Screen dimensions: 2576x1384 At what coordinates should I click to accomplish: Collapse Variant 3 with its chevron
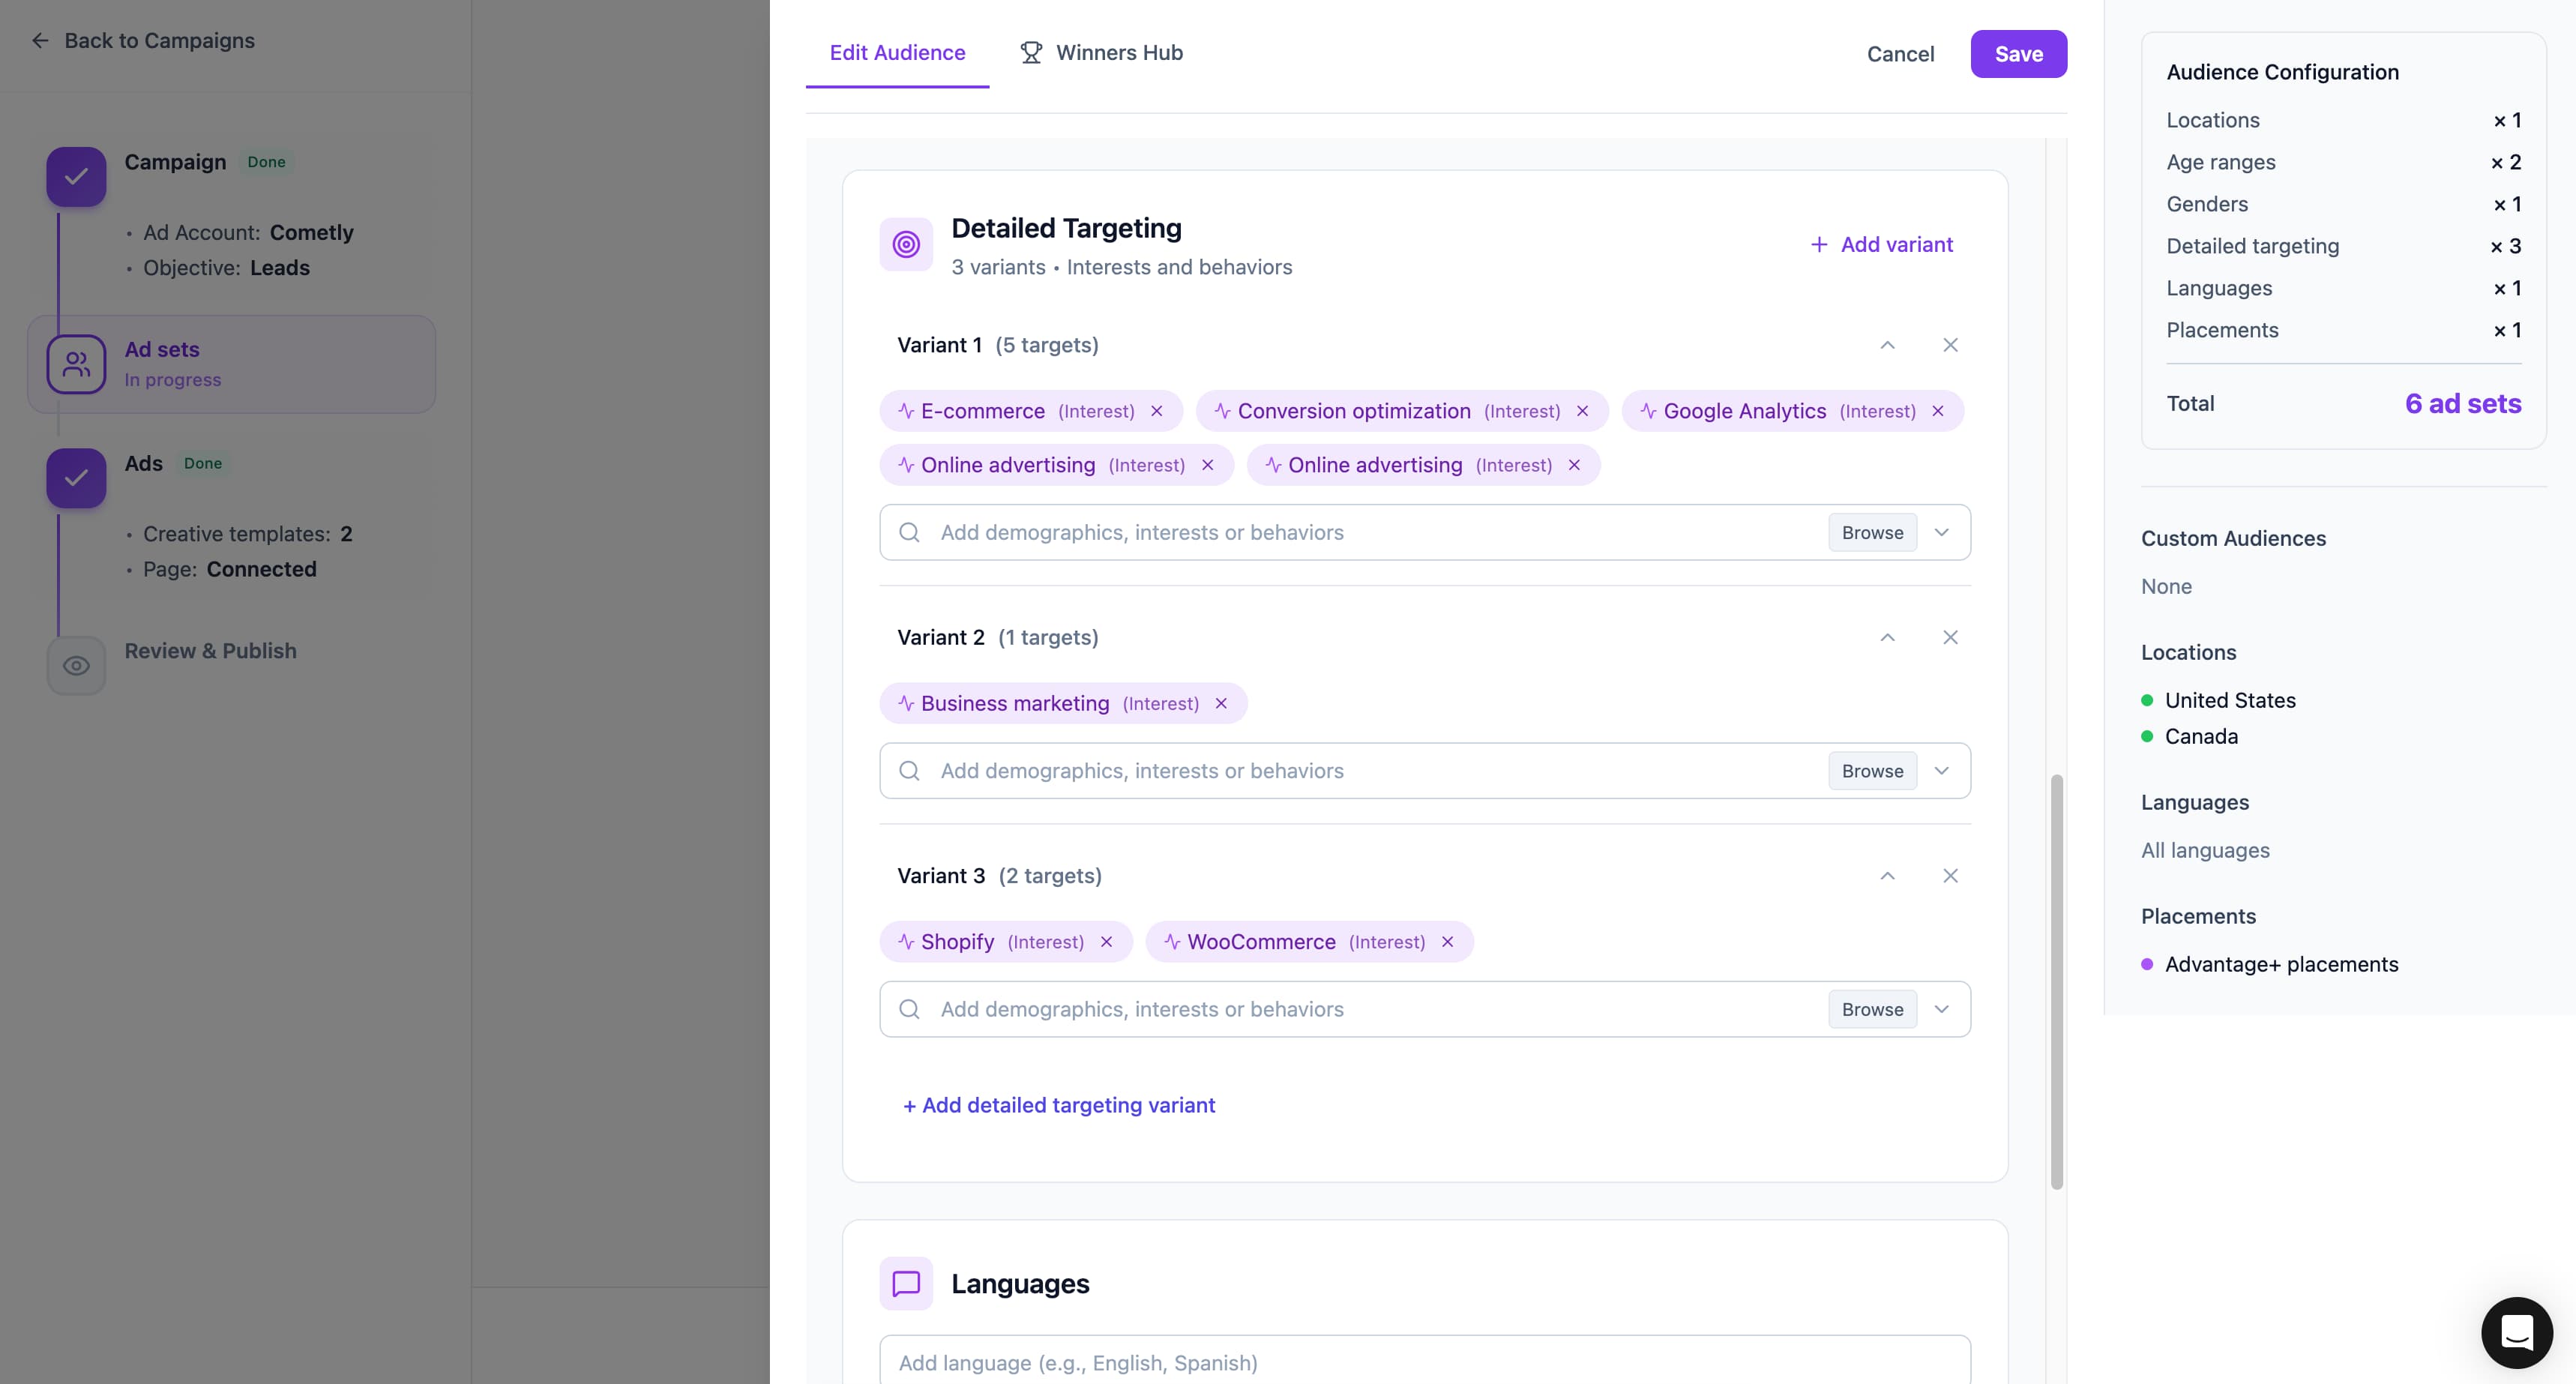tap(1887, 875)
